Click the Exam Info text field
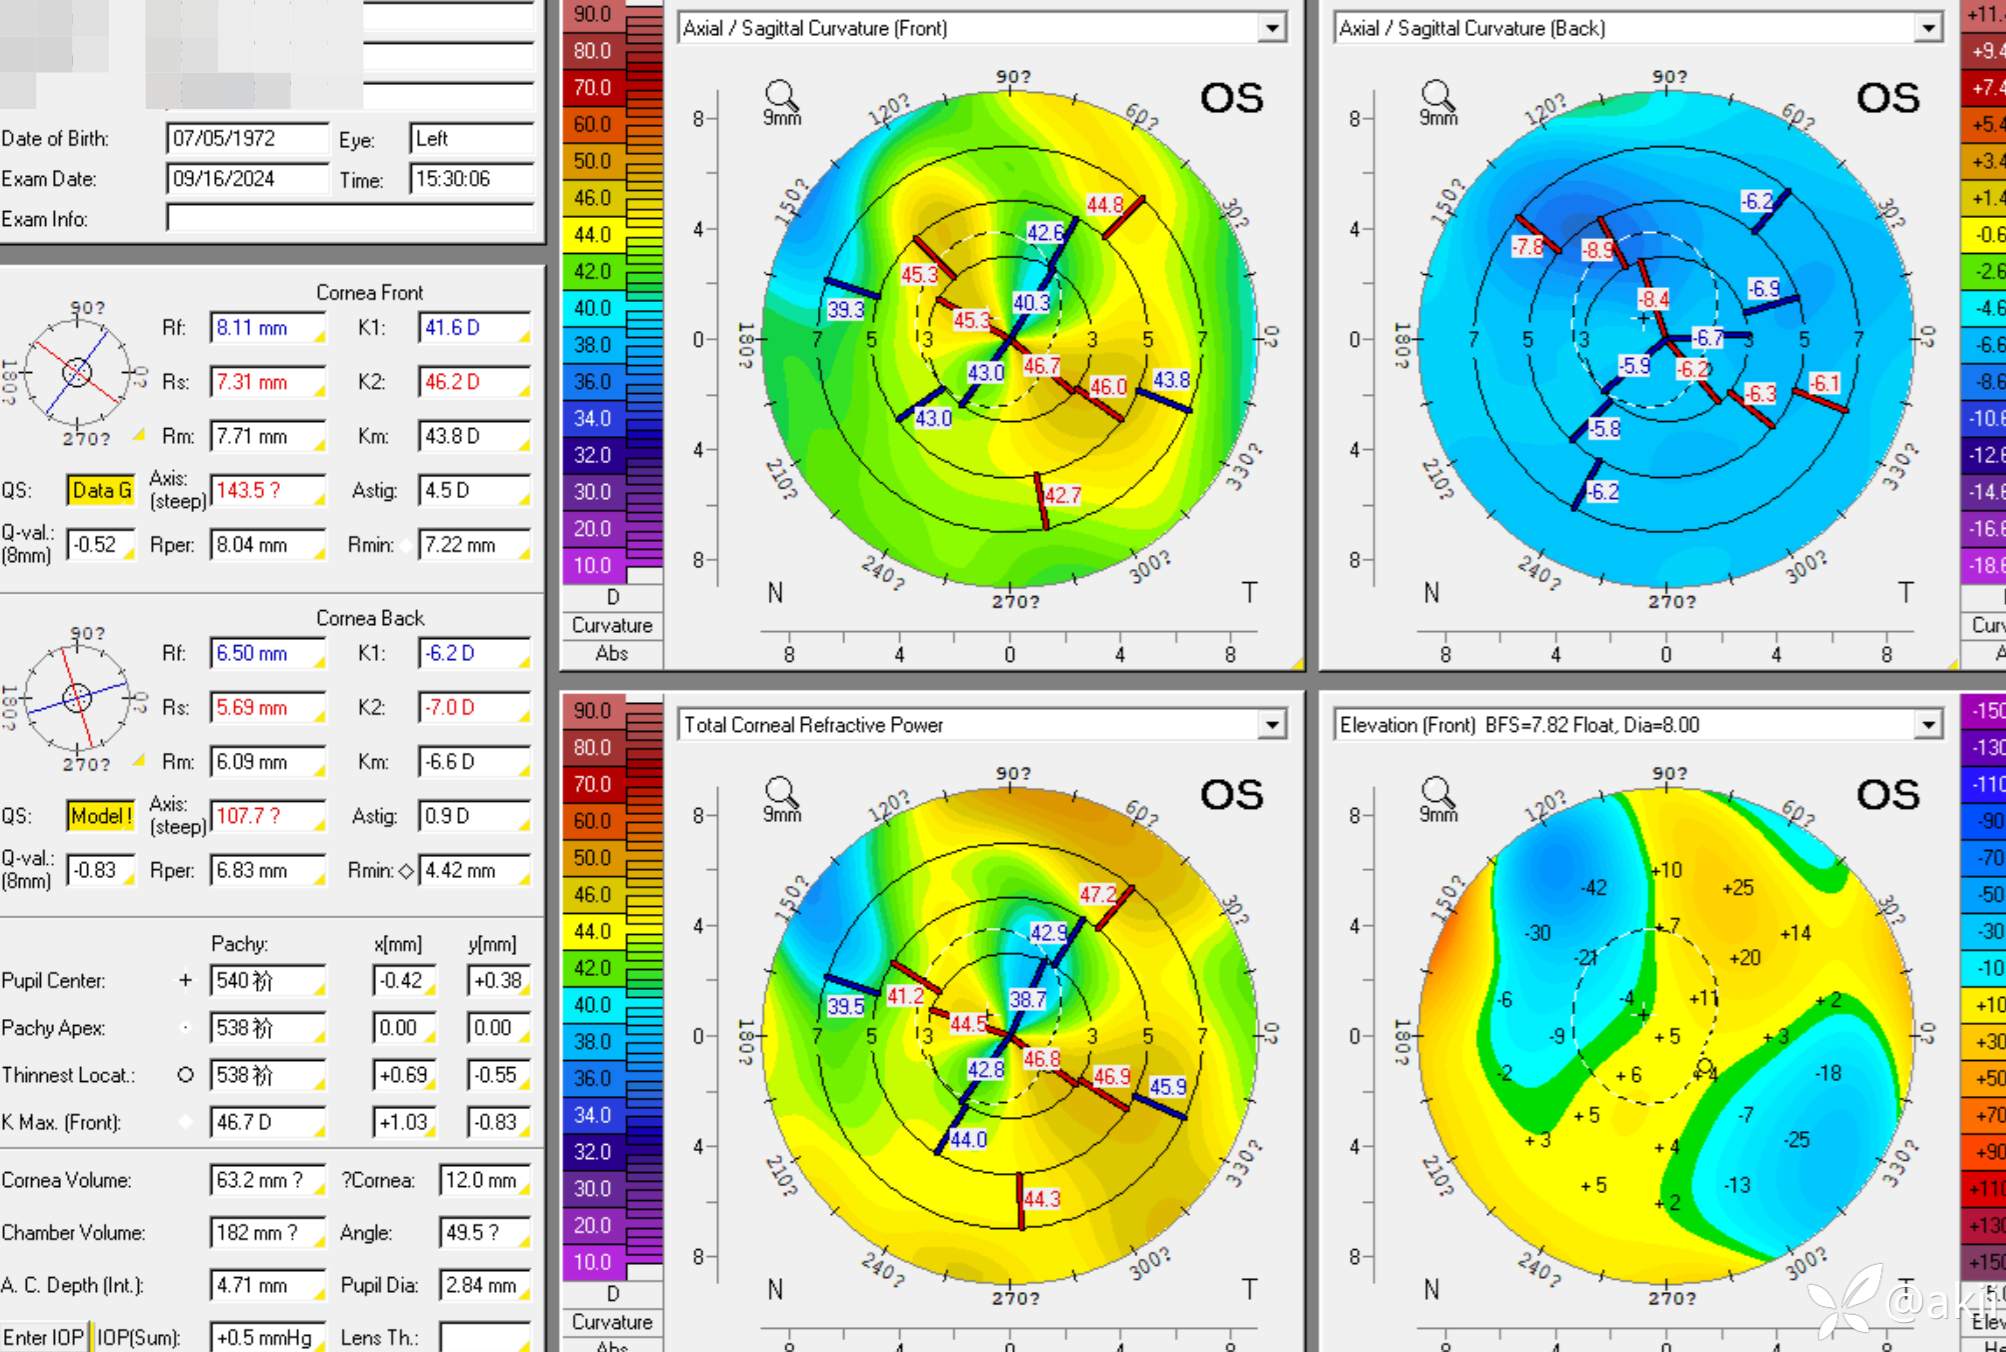The height and width of the screenshot is (1352, 2006). (x=350, y=218)
